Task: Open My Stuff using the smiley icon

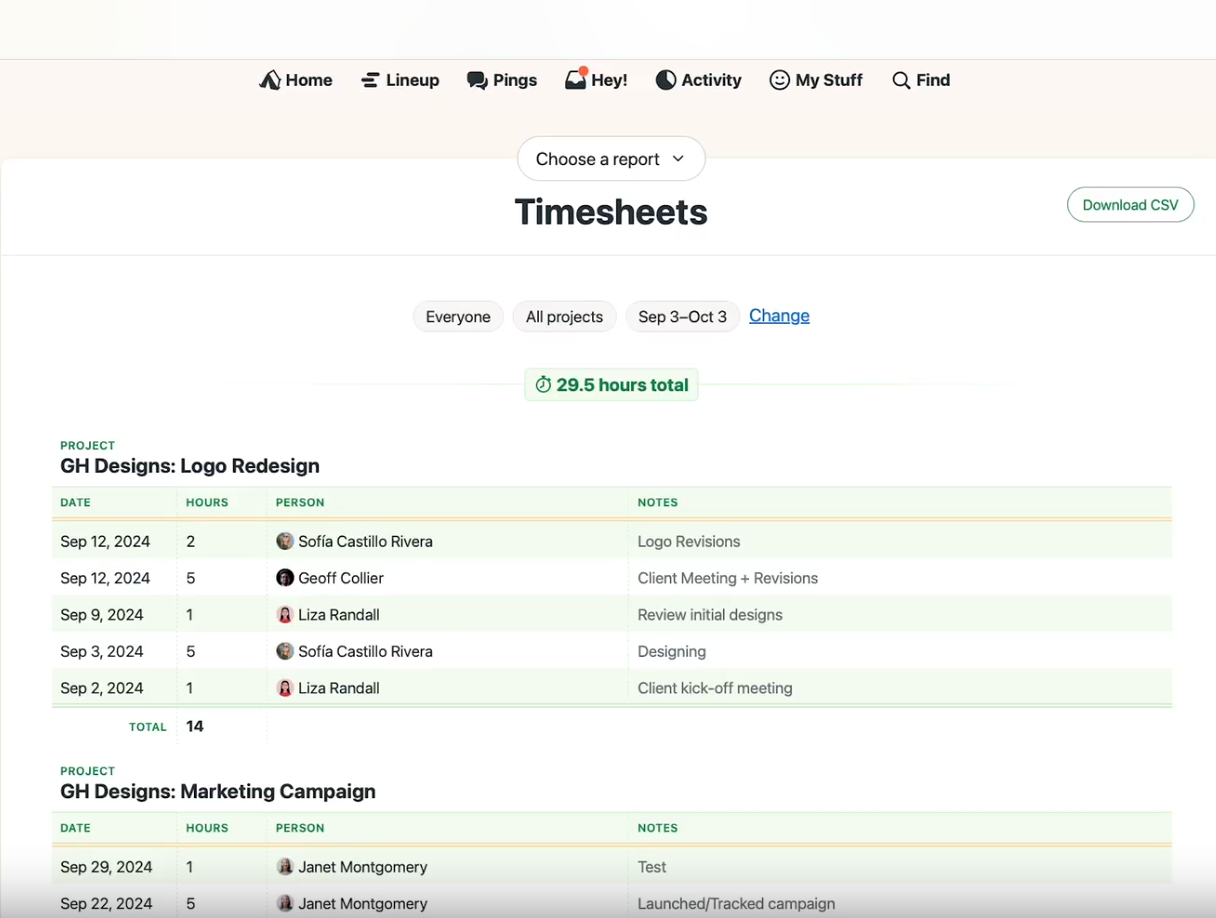Action: (x=780, y=80)
